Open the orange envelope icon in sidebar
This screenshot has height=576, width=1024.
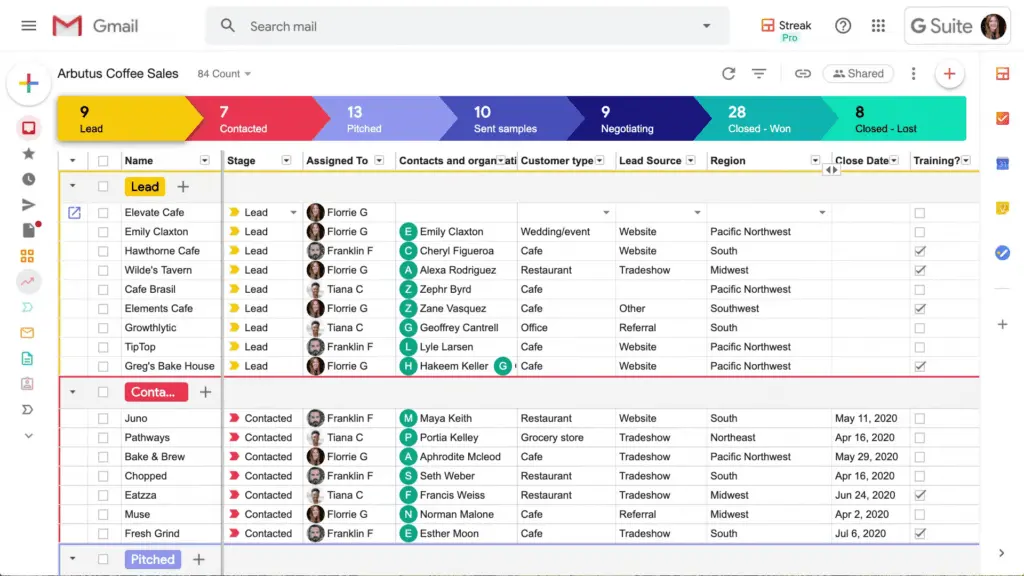pos(27,333)
